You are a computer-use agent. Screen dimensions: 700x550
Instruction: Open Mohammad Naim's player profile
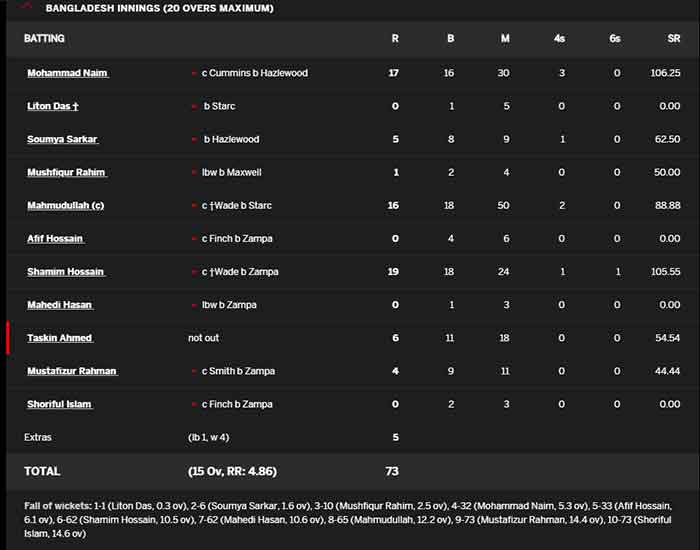68,73
